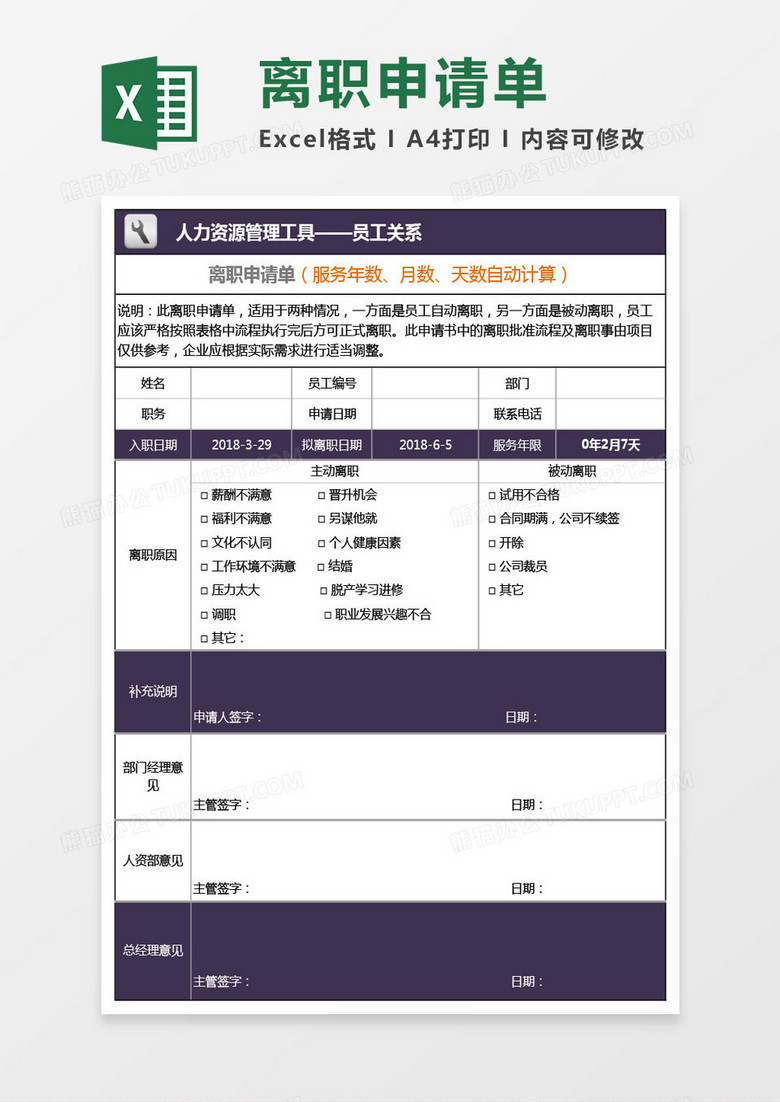Check the 文化不认同 box
This screenshot has width=780, height=1102.
(204, 543)
